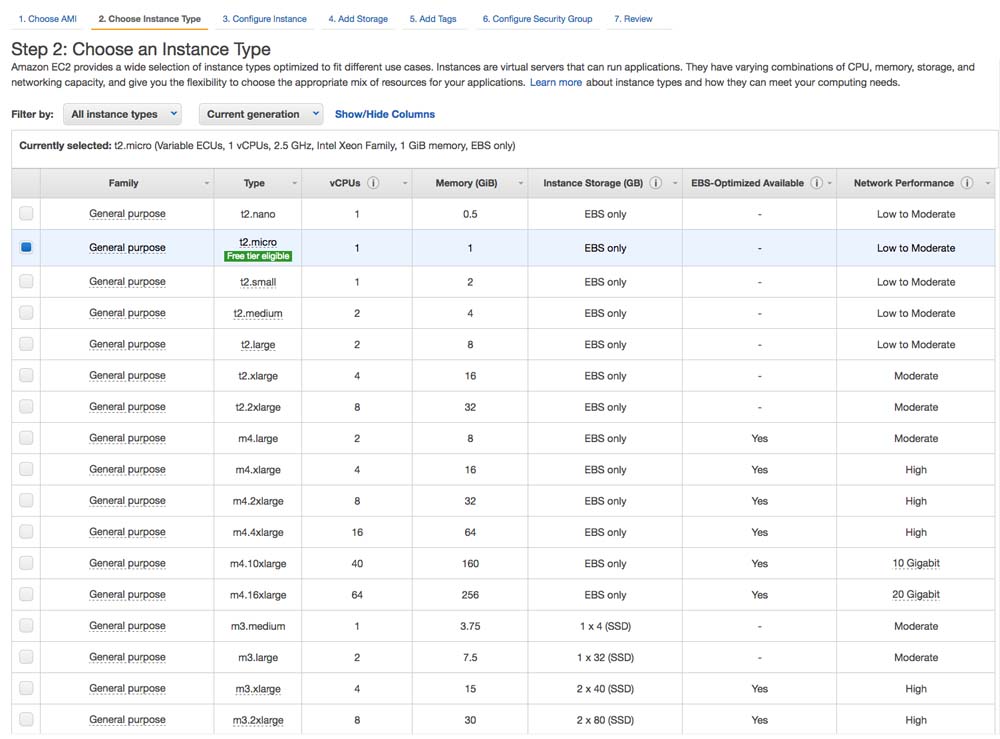The height and width of the screenshot is (739, 1000).
Task: Follow the Learn more link
Action: [x=556, y=82]
